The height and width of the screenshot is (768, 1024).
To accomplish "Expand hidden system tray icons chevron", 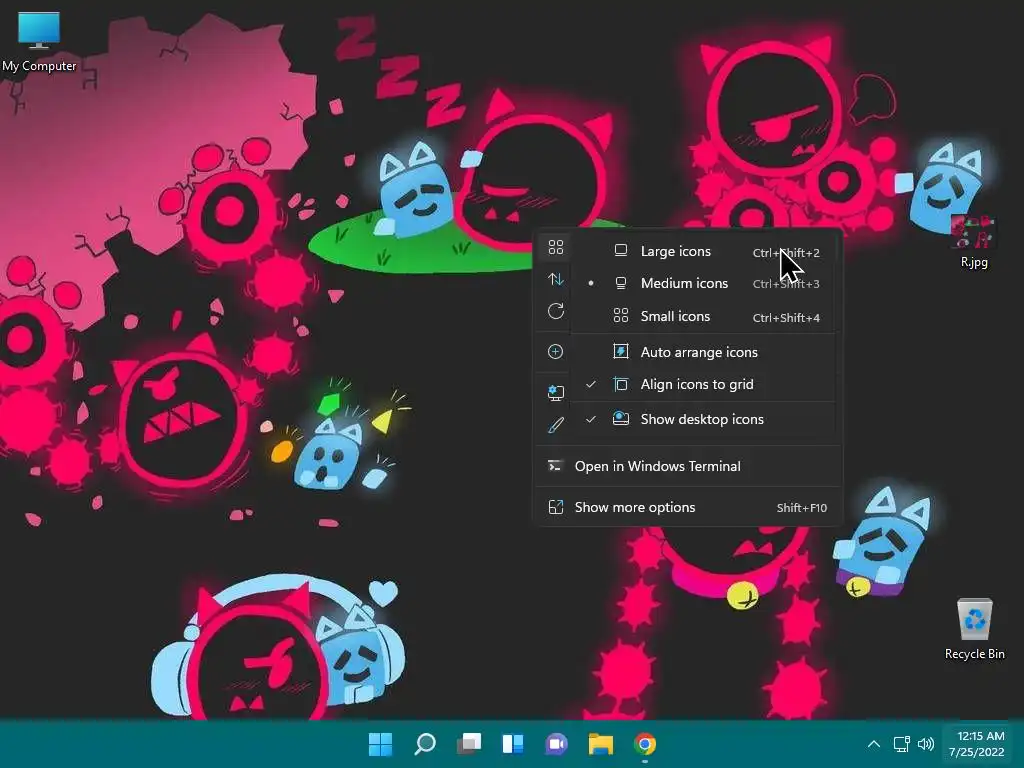I will click(x=874, y=744).
